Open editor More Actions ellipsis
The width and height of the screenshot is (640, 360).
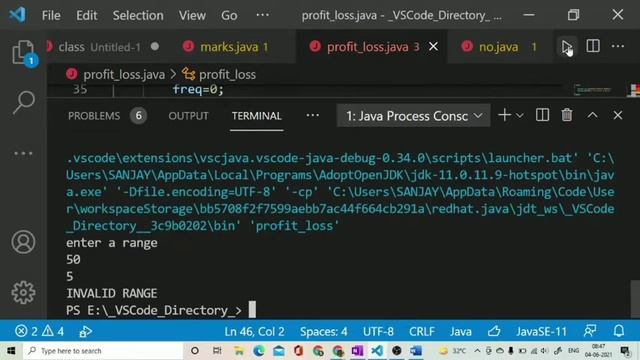pyautogui.click(x=618, y=46)
